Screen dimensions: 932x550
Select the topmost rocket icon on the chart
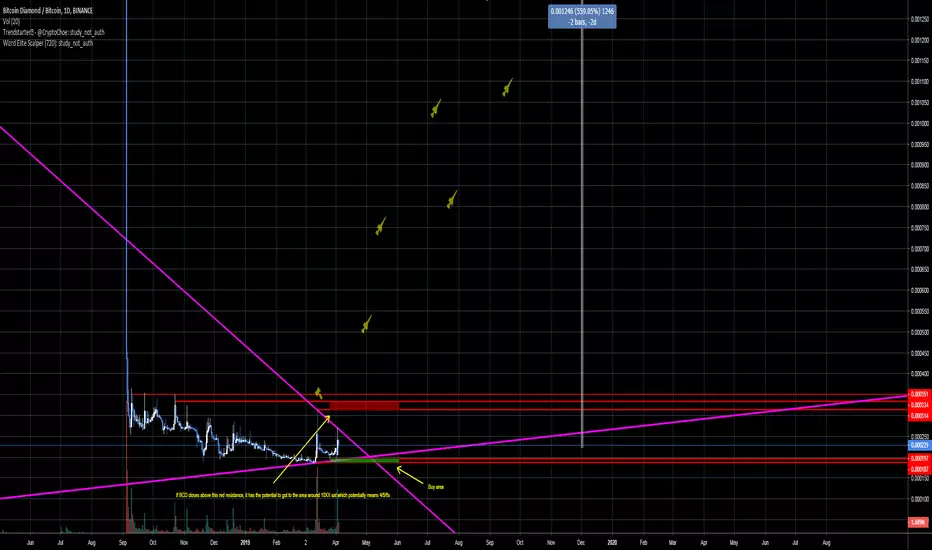507,87
